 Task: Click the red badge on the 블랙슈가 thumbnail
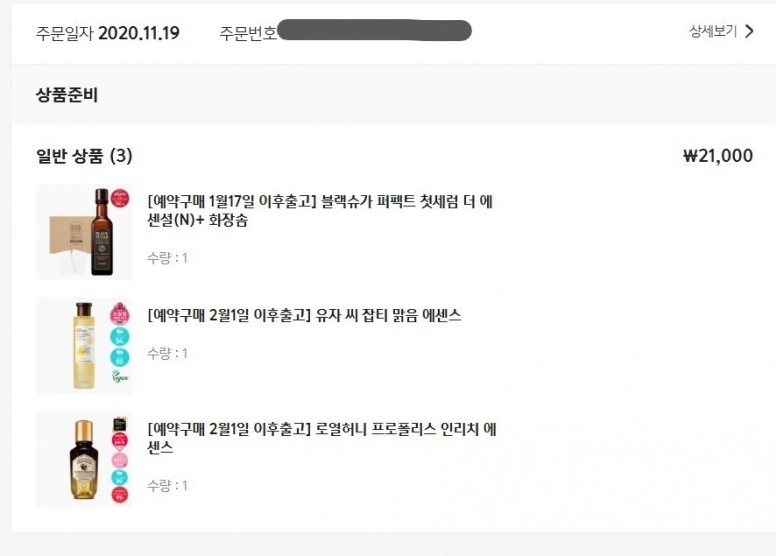click(120, 195)
